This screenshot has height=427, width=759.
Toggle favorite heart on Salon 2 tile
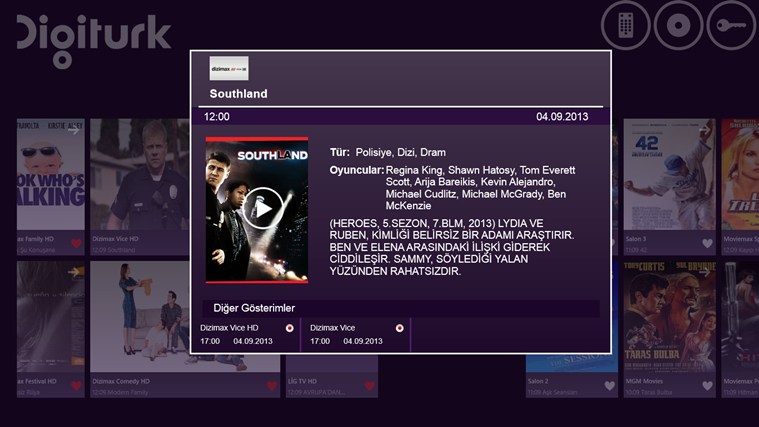(x=609, y=386)
